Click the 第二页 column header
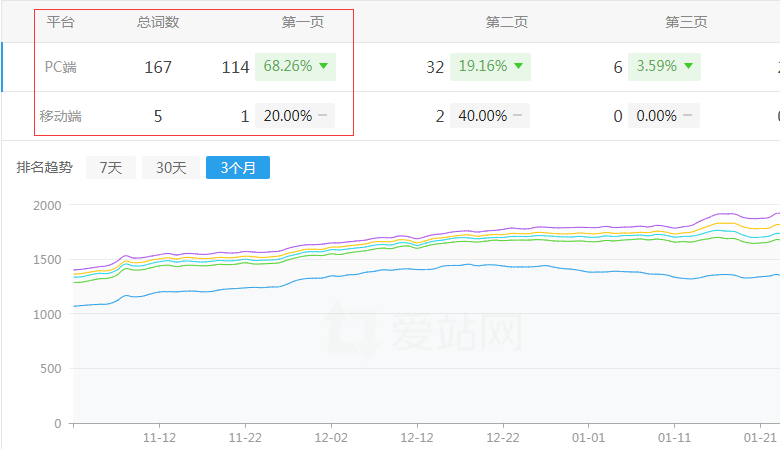Viewport: 780px width, 449px height. [x=506, y=22]
